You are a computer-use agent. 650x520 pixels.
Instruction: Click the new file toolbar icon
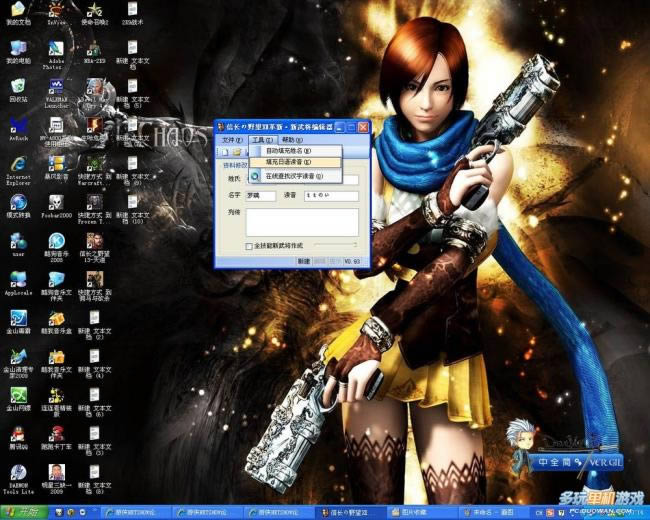[x=223, y=151]
